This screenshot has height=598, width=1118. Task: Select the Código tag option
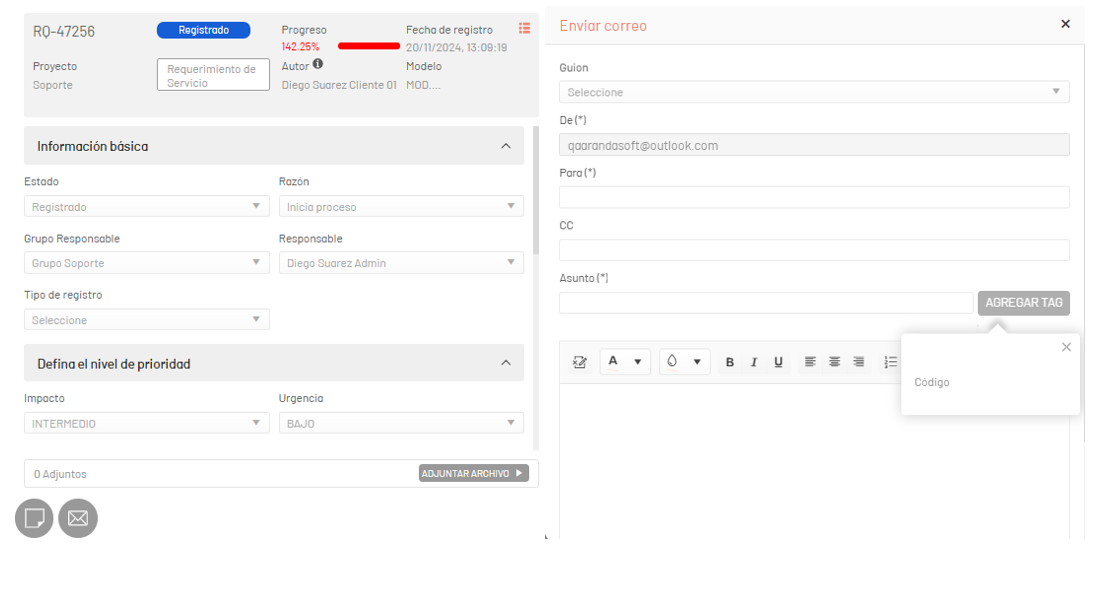point(932,382)
